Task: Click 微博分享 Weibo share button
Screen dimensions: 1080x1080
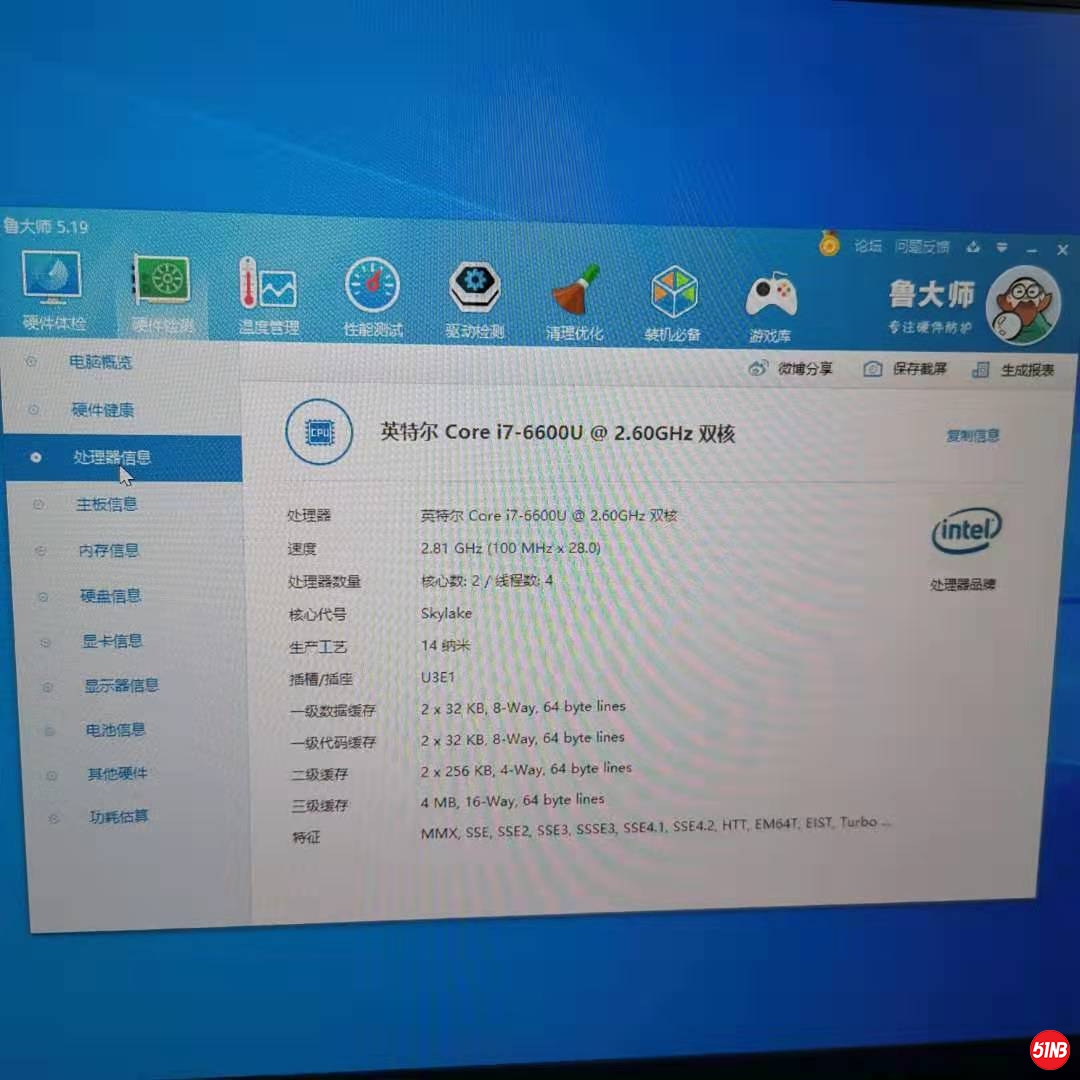Action: (x=791, y=369)
